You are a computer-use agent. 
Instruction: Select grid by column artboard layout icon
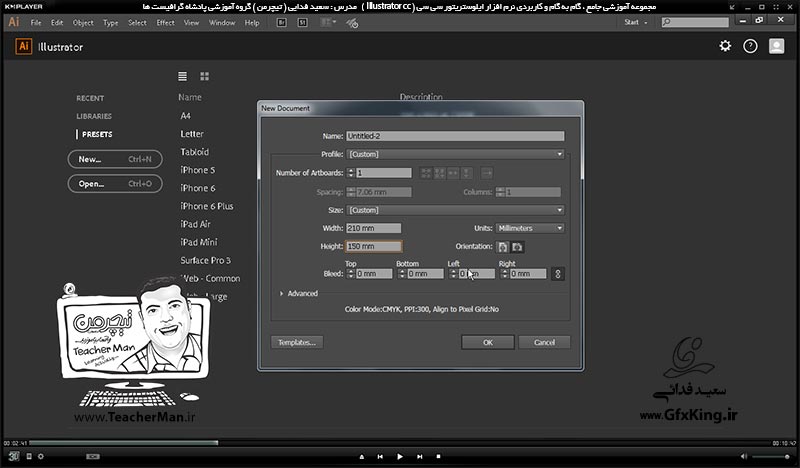coord(439,173)
